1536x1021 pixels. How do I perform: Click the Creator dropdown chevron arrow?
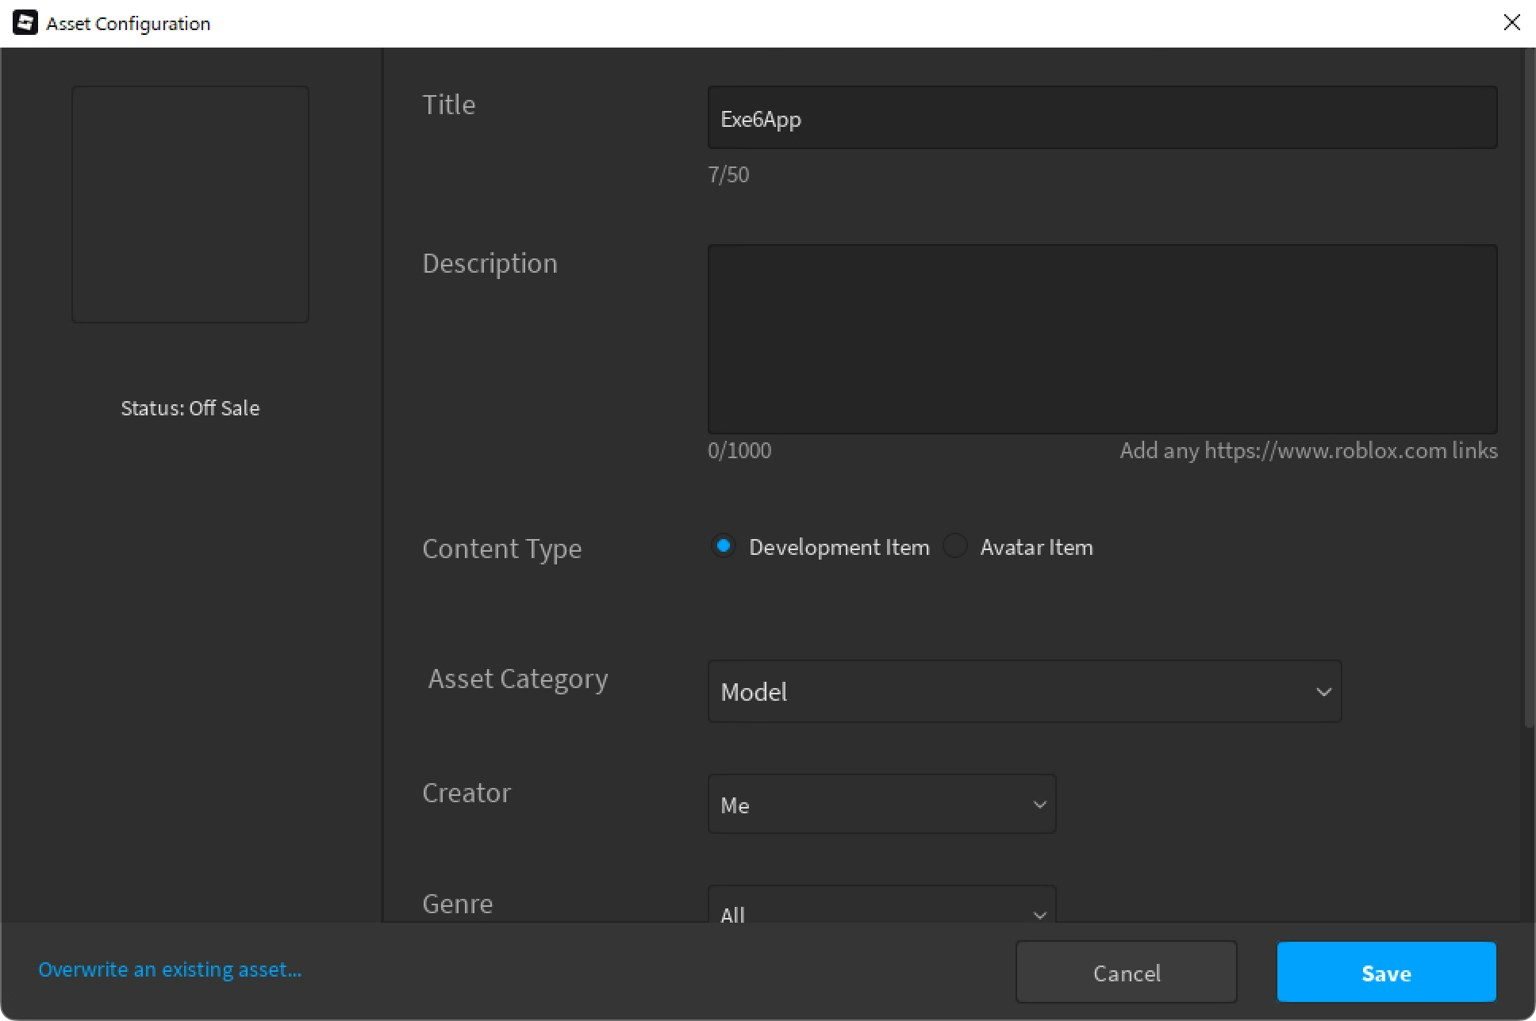tap(1039, 805)
